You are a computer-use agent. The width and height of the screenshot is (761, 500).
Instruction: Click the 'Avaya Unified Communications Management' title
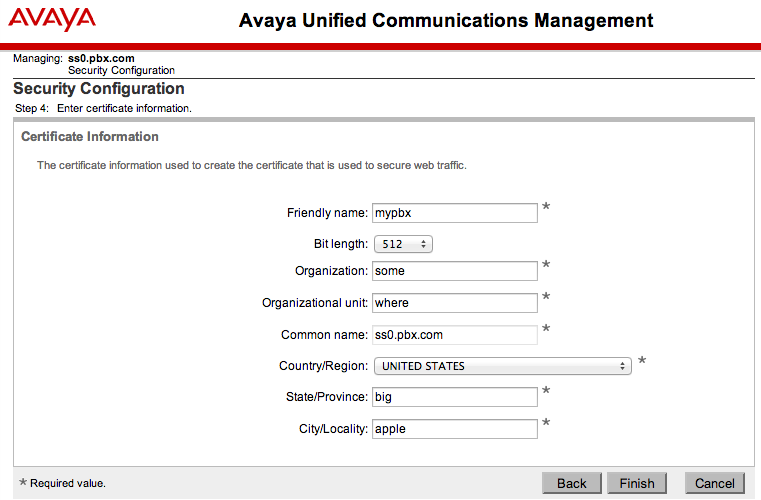click(446, 21)
